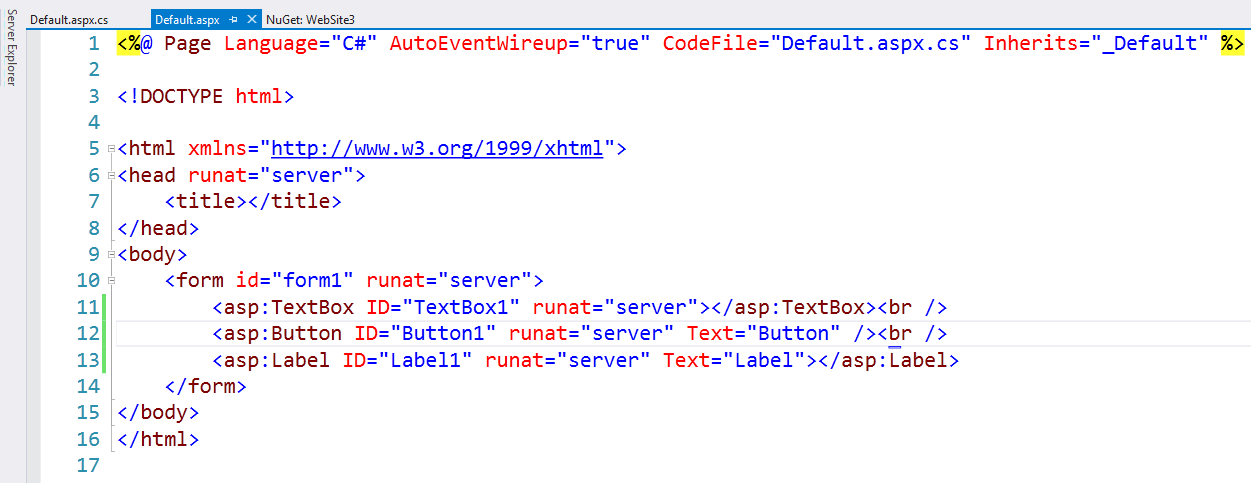
Task: Click the head runat="server" attribute
Action: [x=271, y=176]
